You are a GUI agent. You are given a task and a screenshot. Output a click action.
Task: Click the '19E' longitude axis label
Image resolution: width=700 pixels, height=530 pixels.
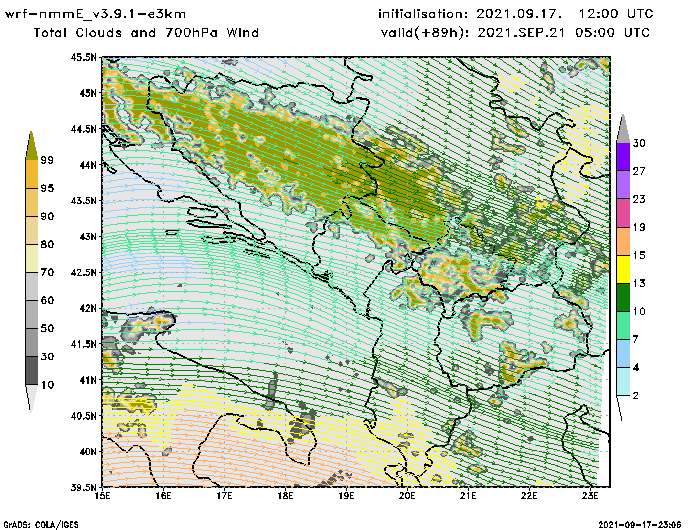click(x=346, y=496)
